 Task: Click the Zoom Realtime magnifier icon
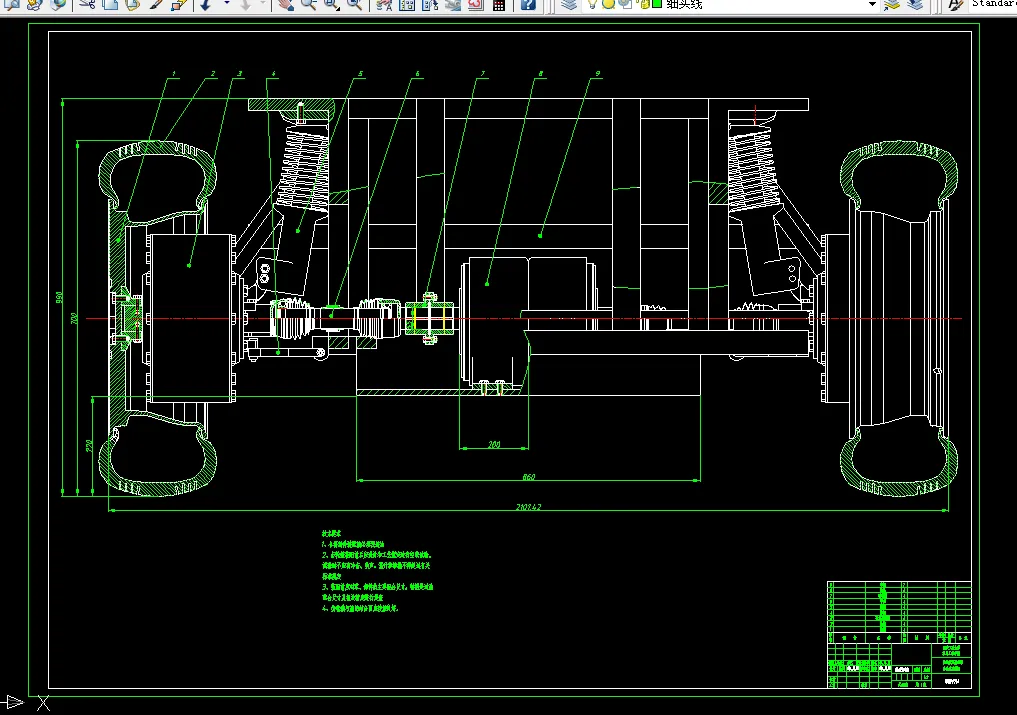[x=309, y=4]
